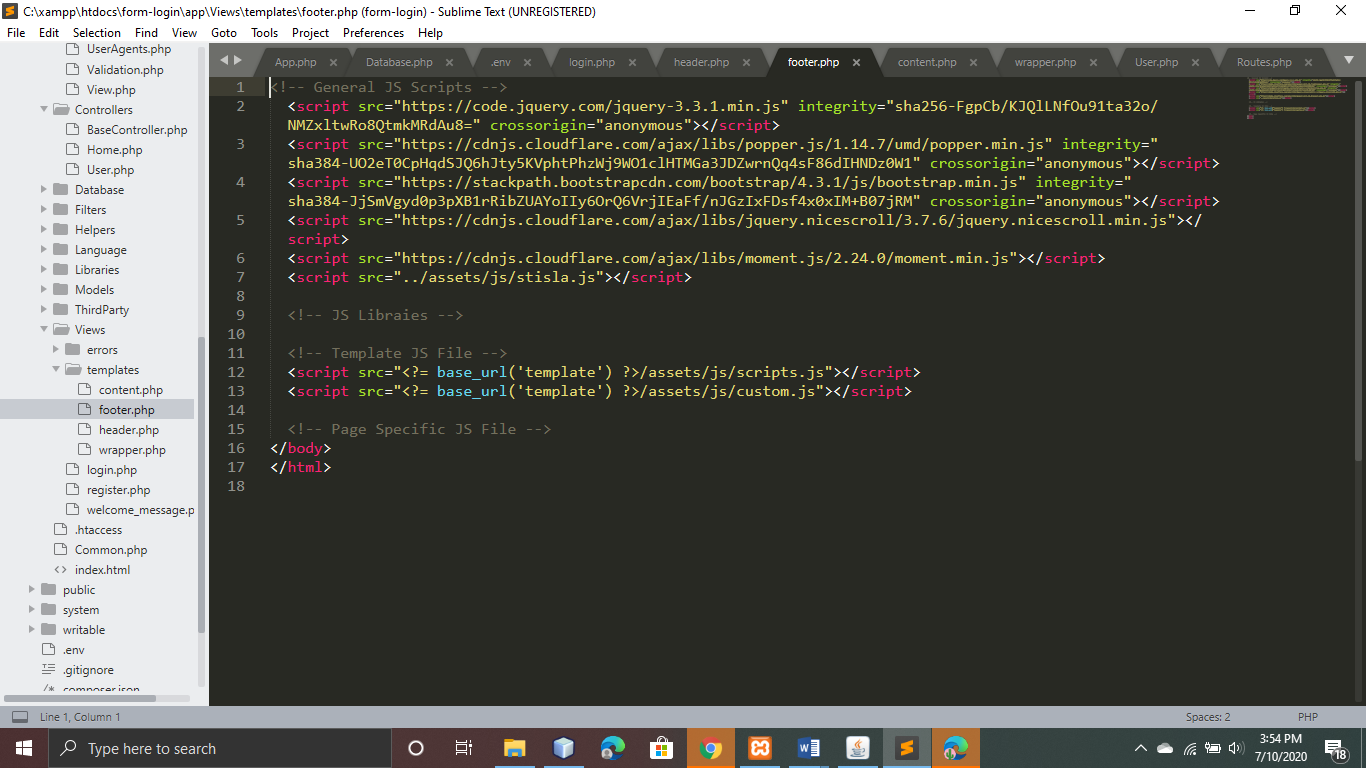Expand the Libraries folder
This screenshot has height=768, width=1366.
click(44, 269)
